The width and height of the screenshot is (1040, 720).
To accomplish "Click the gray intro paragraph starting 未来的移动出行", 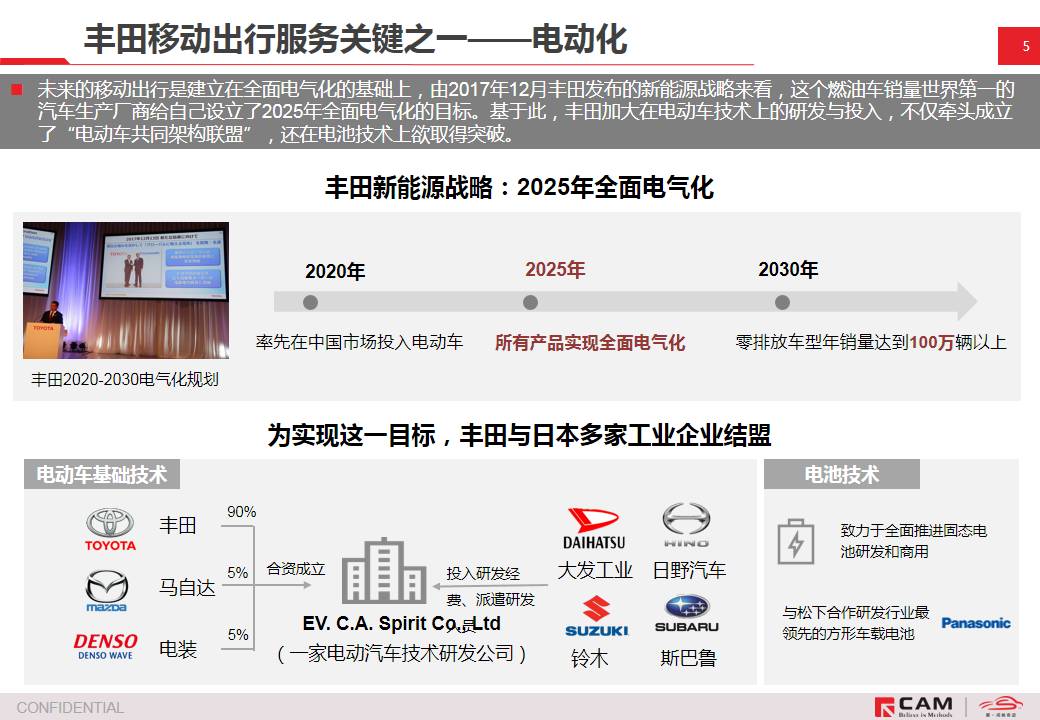I will coord(525,111).
